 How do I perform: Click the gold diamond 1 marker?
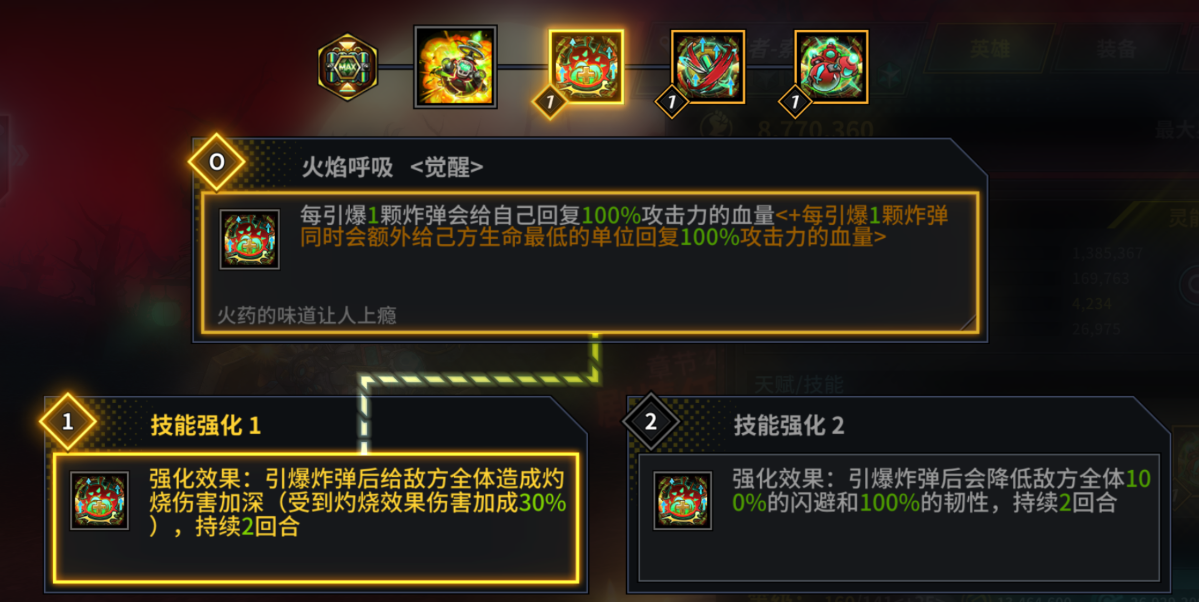[67, 421]
